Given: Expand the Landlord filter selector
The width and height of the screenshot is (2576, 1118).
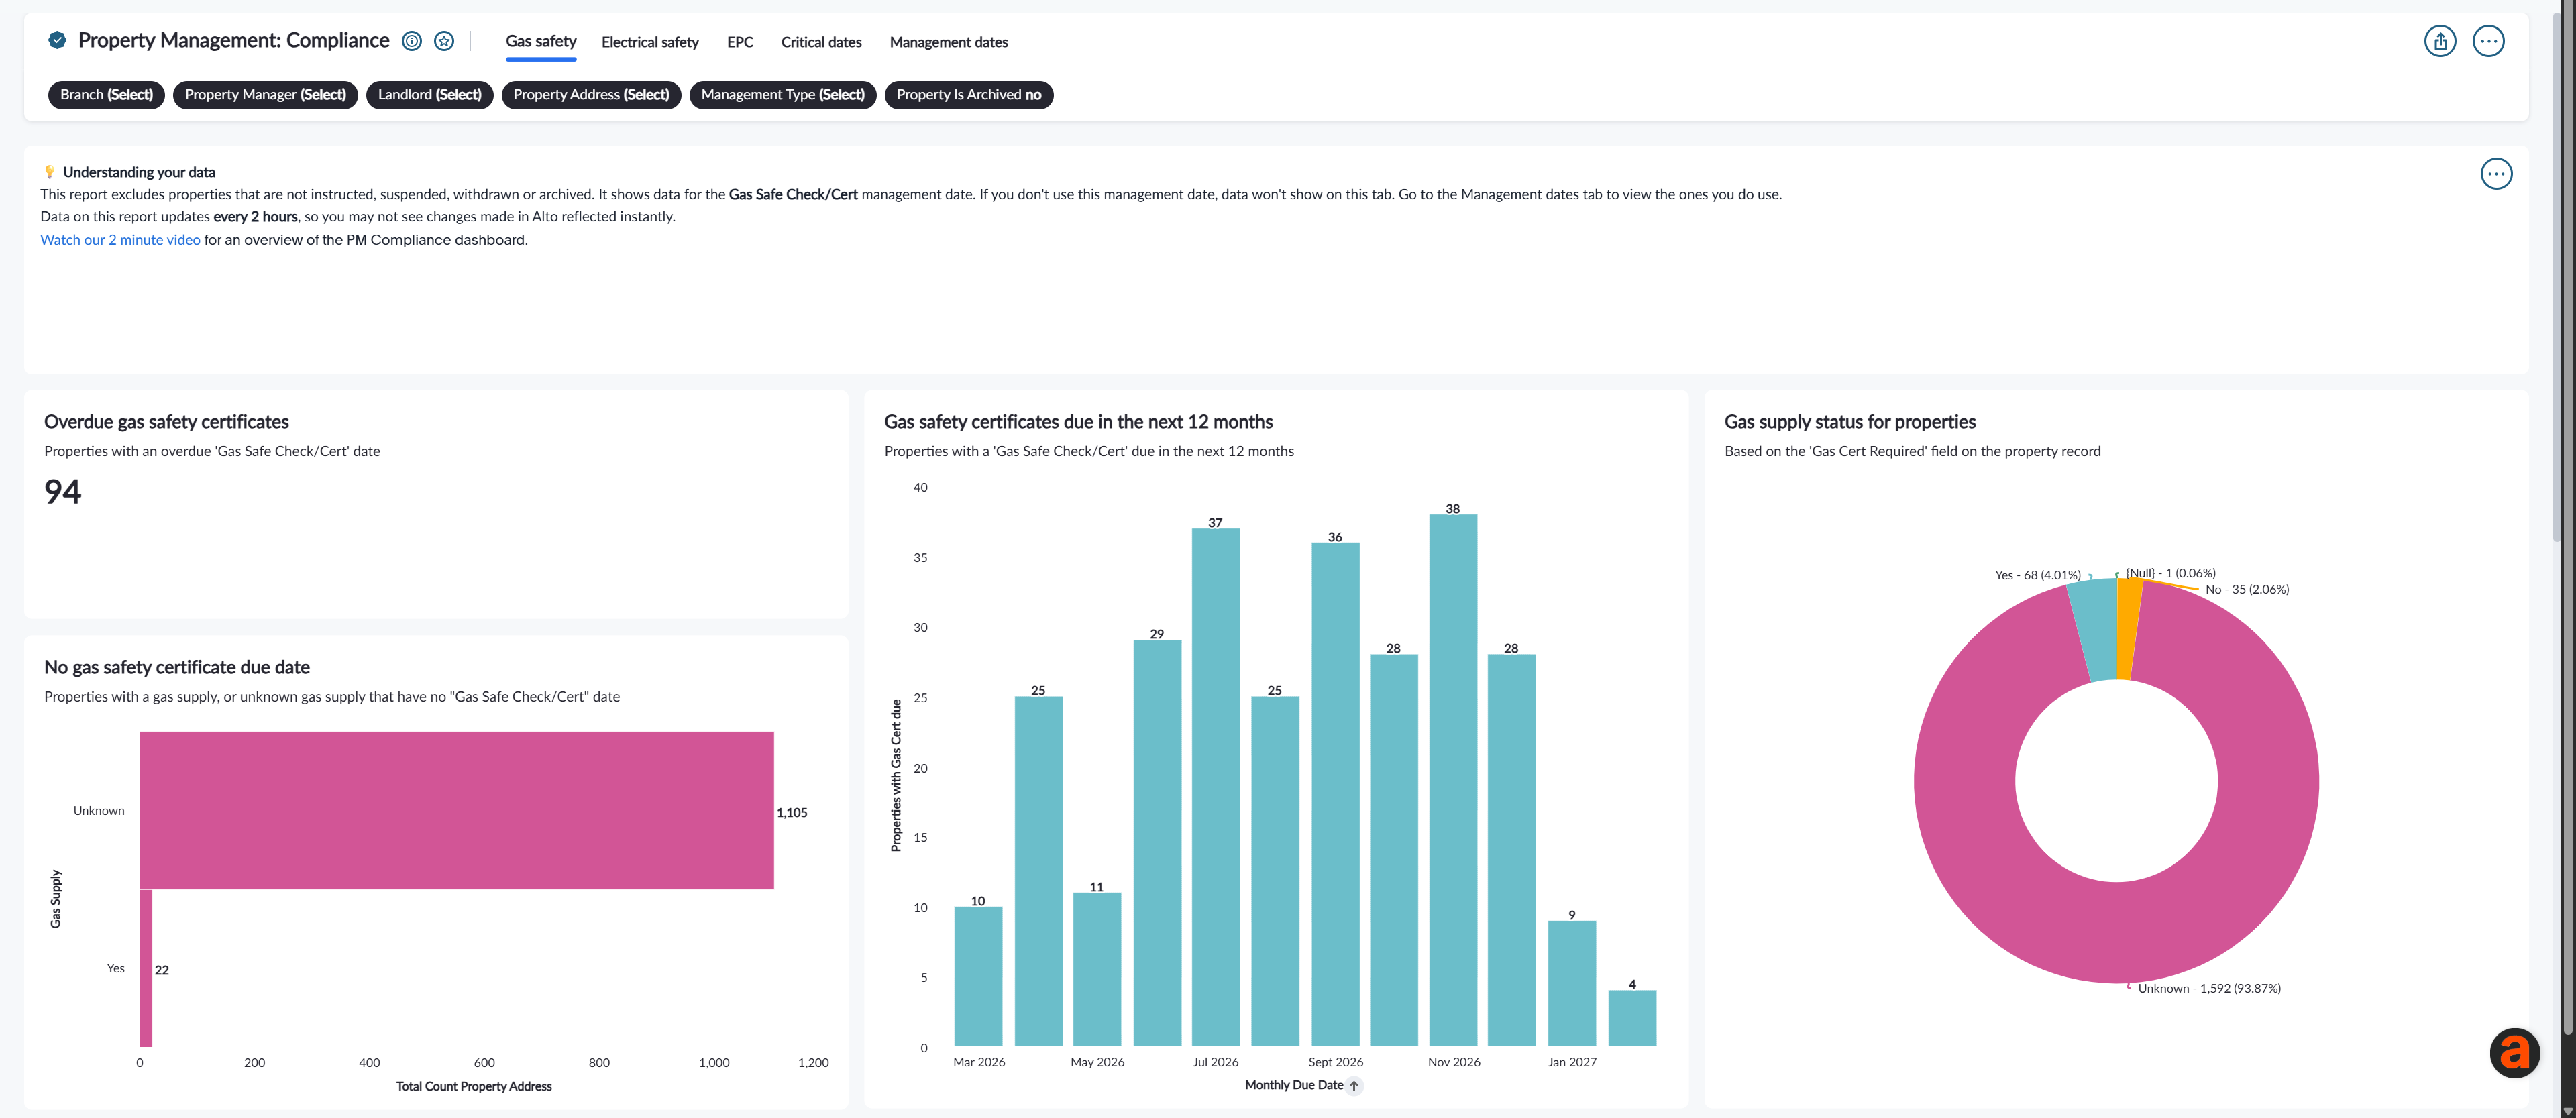Looking at the screenshot, I should click(x=429, y=95).
